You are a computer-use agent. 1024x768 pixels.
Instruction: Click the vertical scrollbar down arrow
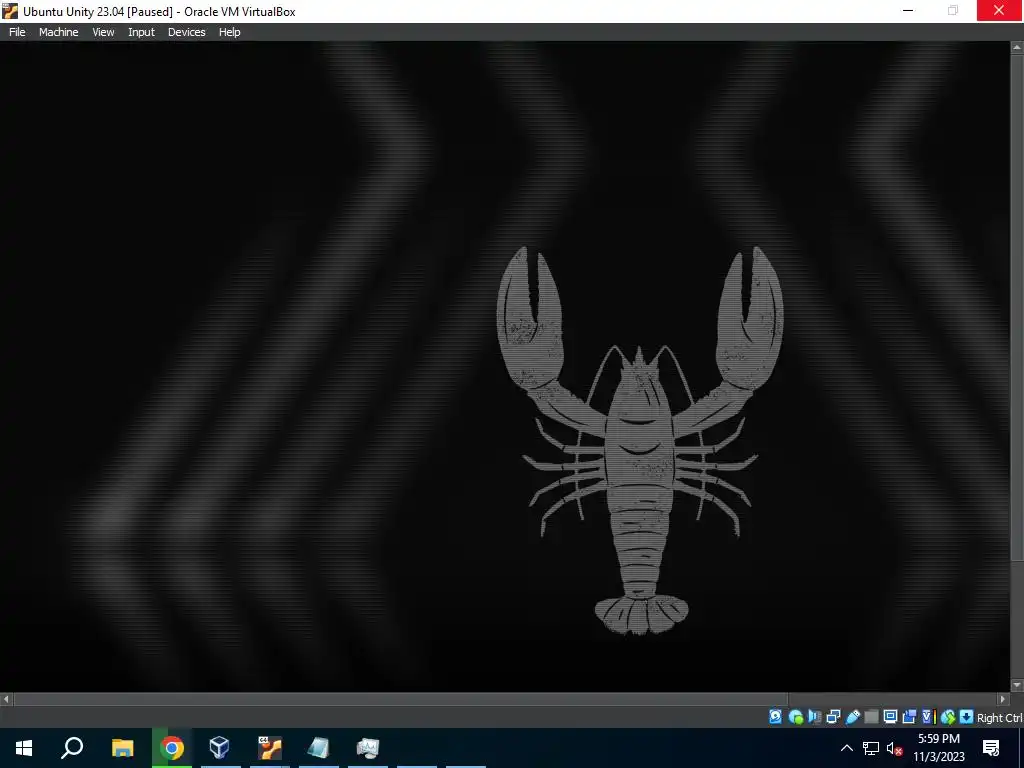tap(1017, 686)
